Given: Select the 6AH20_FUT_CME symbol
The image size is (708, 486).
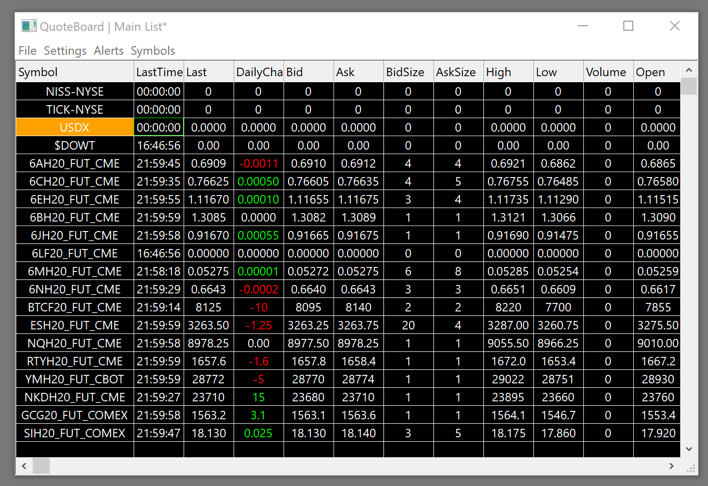Looking at the screenshot, I should pyautogui.click(x=75, y=164).
